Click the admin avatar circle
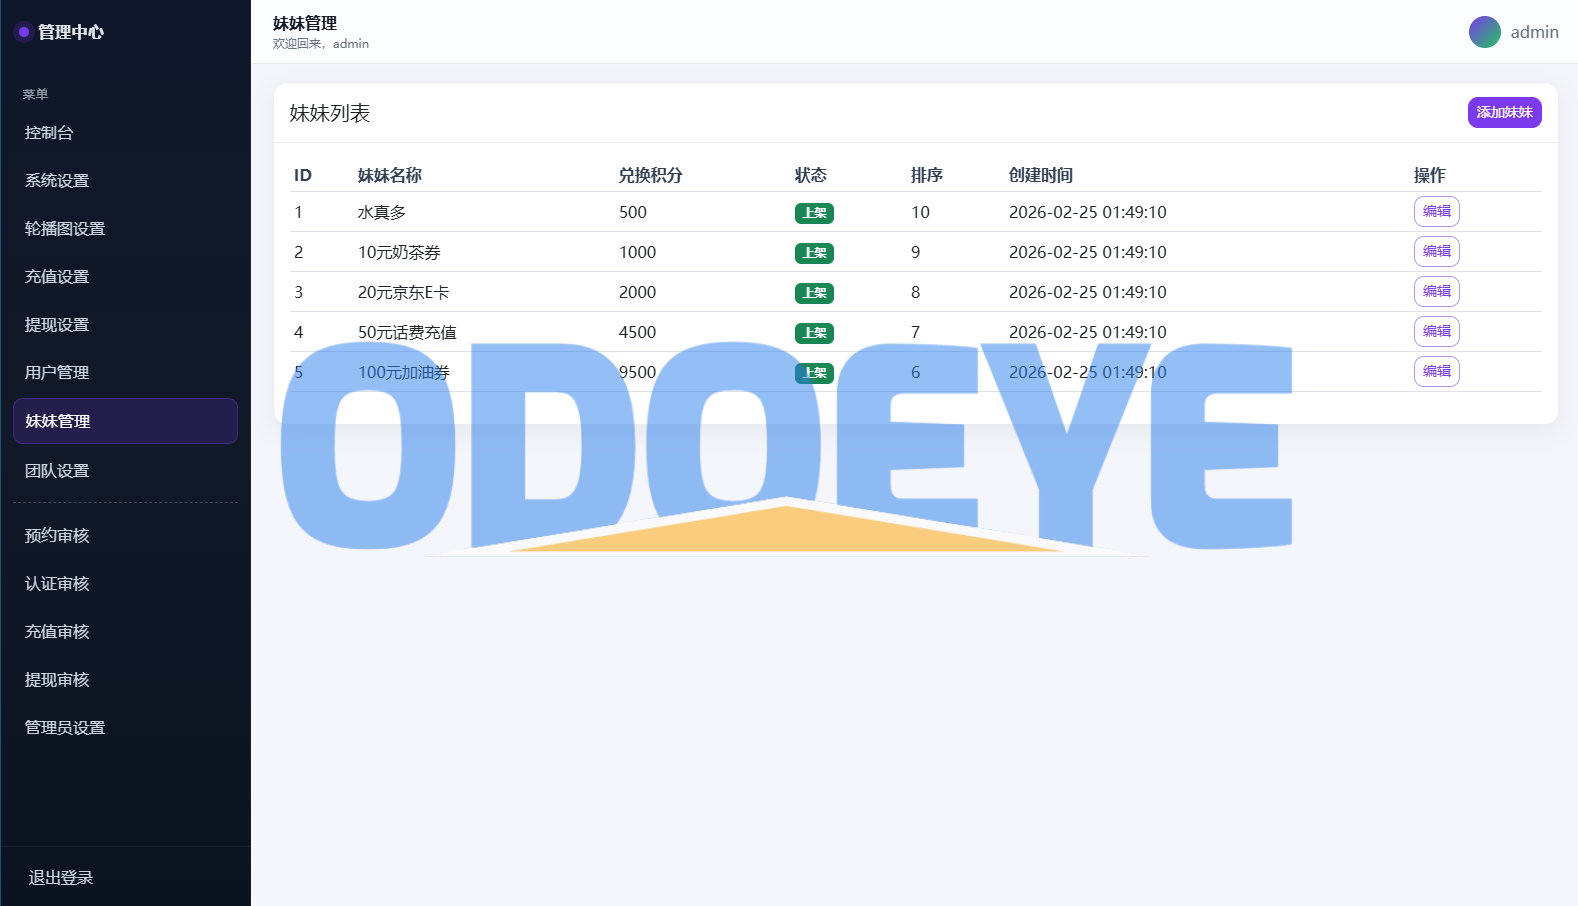This screenshot has height=906, width=1578. point(1484,32)
